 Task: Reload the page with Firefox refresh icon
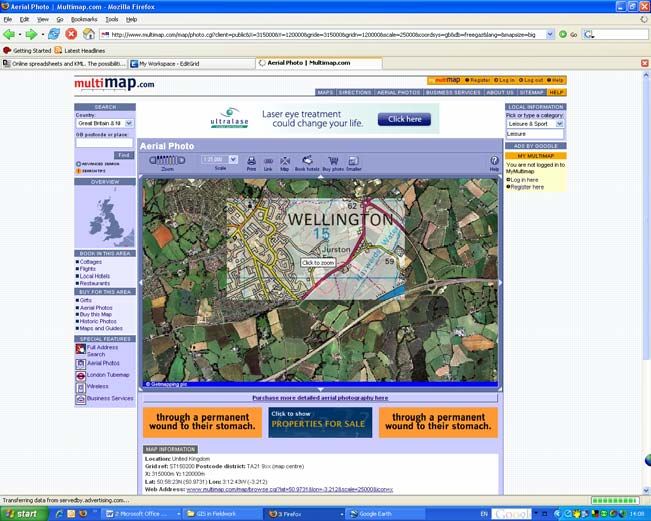[54, 34]
